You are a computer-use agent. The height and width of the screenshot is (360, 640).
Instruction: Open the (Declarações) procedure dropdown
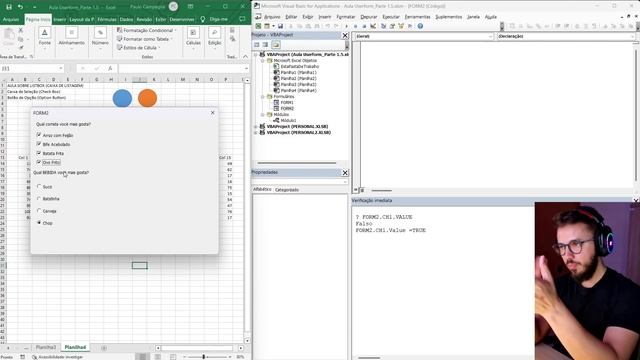coord(632,36)
